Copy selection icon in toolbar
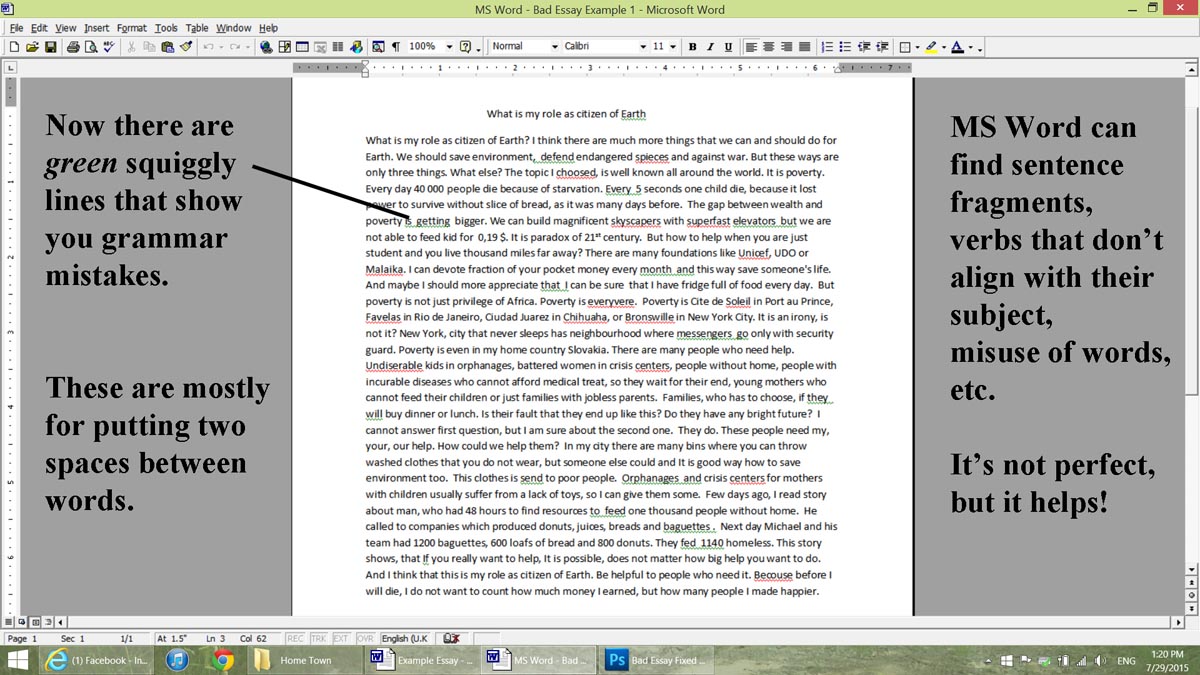Screen dimensions: 1200x675 (x=149, y=47)
